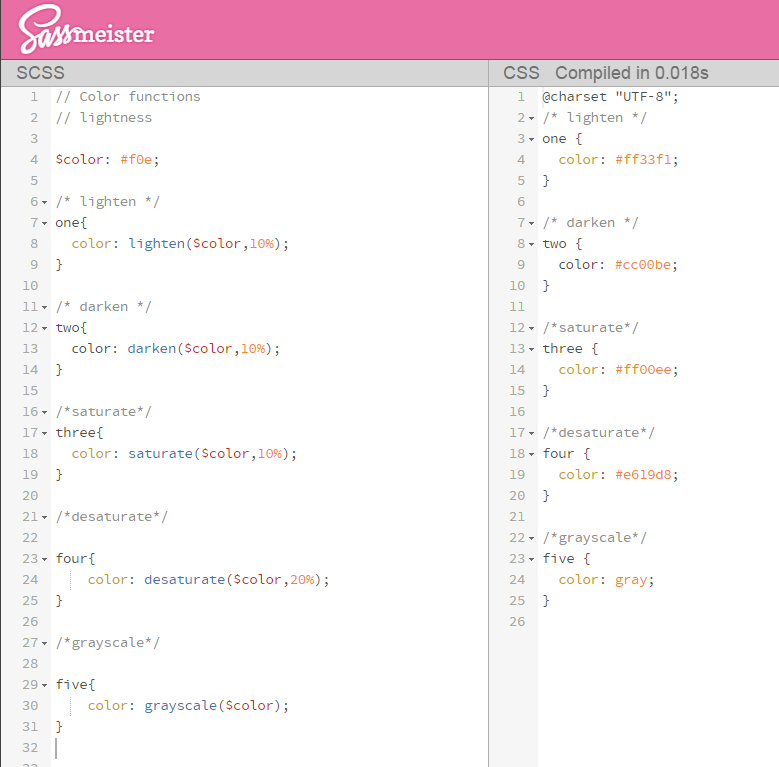Collapse fold arrow on CSS line 7
779x767 pixels.
[532, 224]
